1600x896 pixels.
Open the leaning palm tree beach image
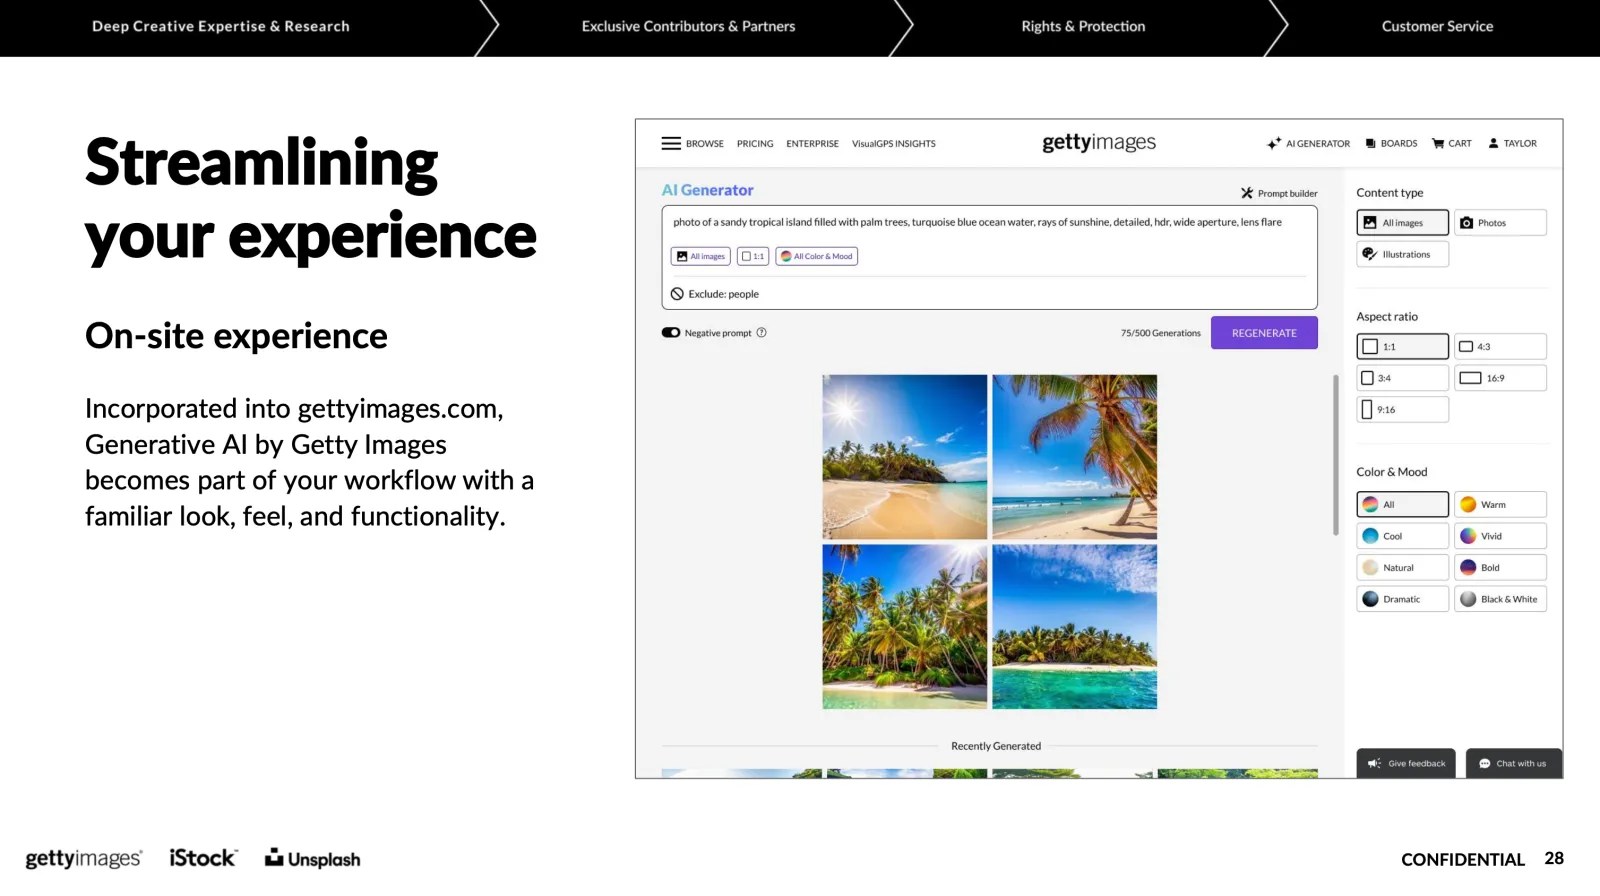click(x=1075, y=457)
